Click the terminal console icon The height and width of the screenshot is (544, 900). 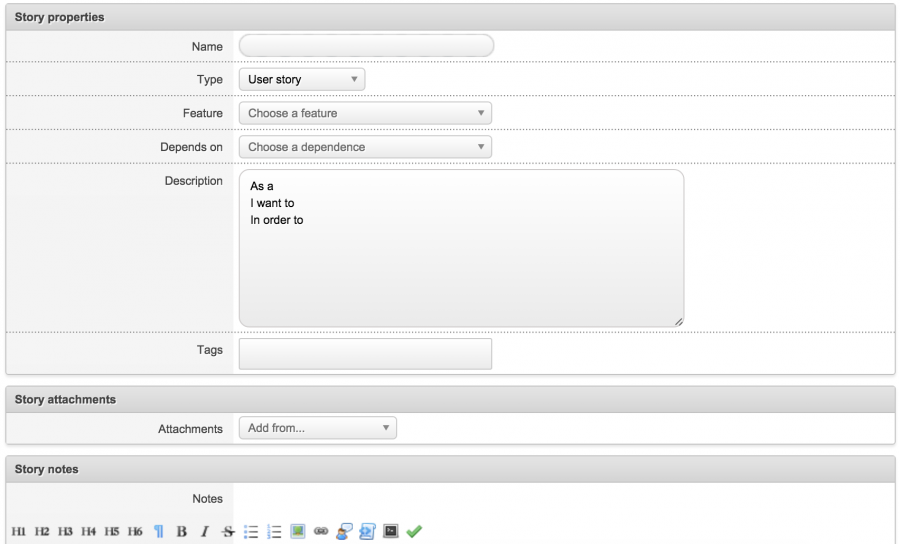(391, 531)
